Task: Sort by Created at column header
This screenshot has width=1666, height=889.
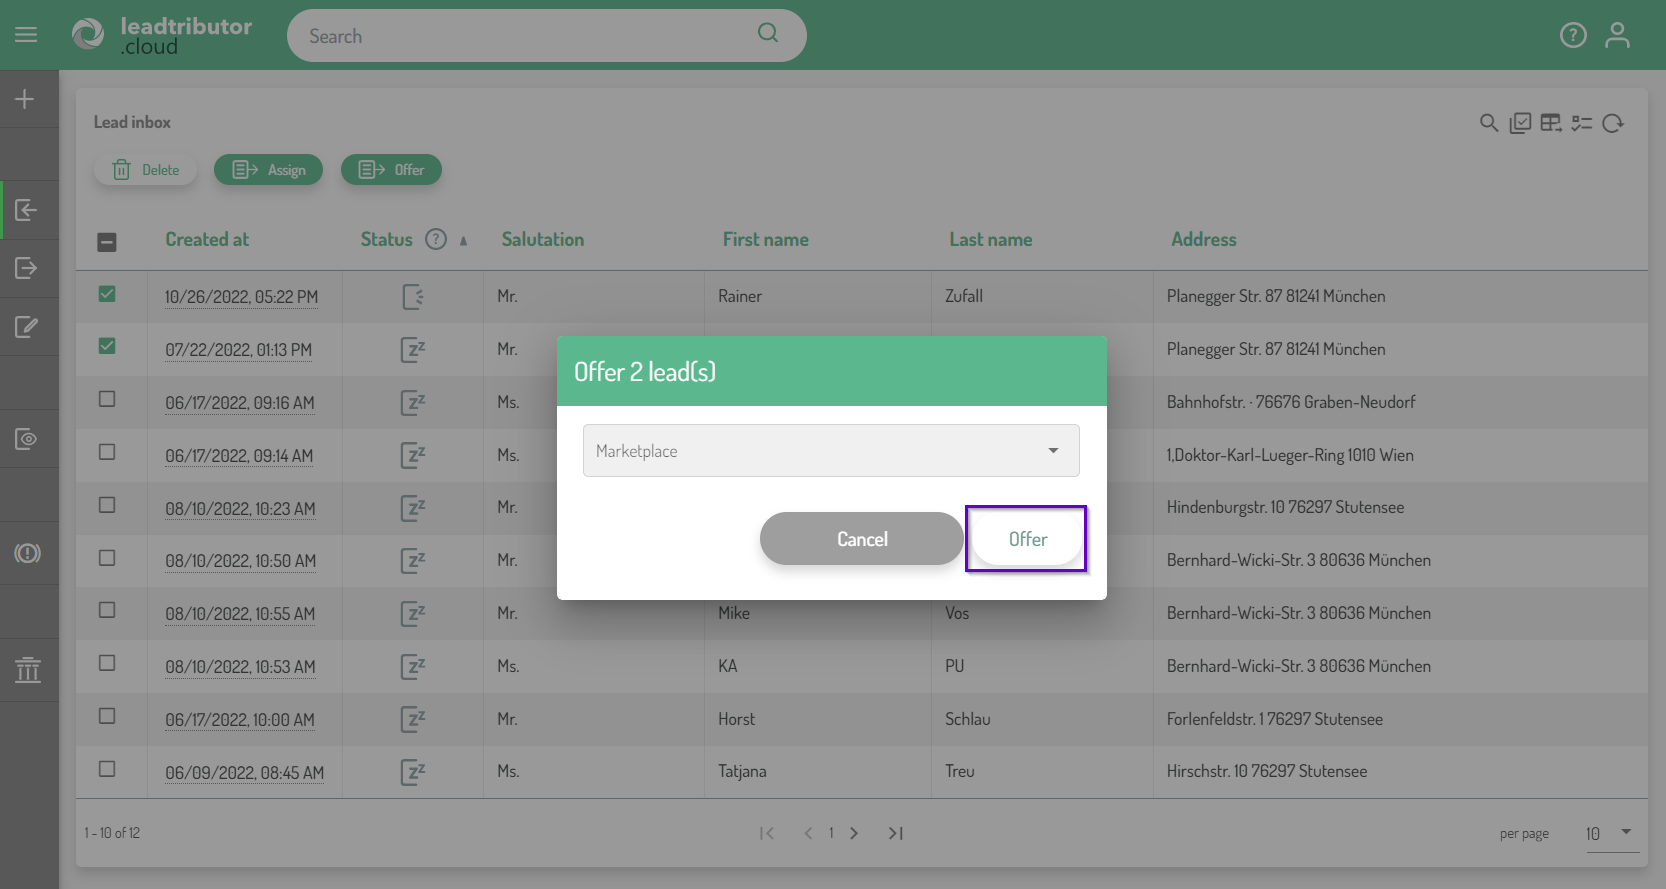Action: click(207, 239)
